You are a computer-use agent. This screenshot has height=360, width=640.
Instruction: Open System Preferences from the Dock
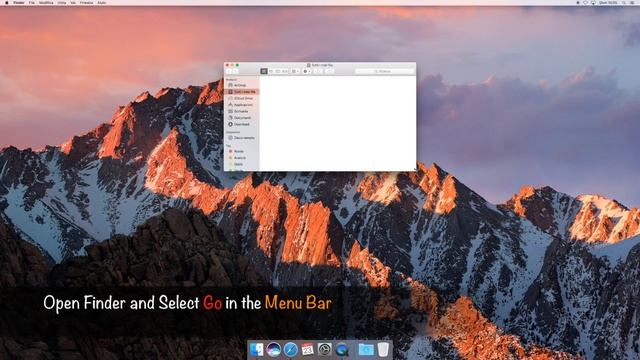(324, 349)
